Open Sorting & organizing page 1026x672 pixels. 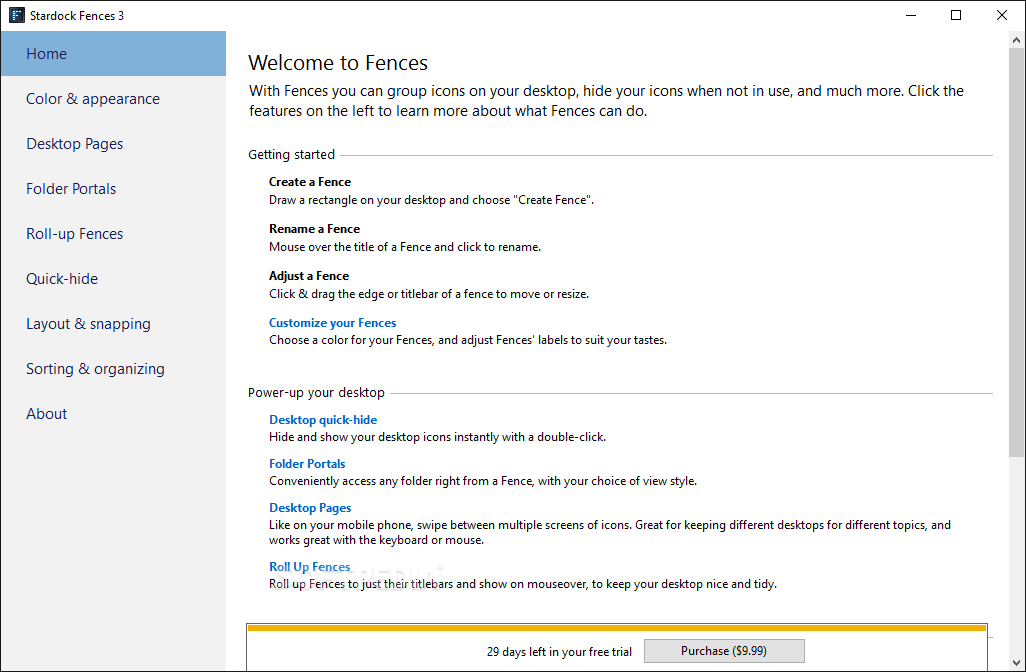point(113,369)
